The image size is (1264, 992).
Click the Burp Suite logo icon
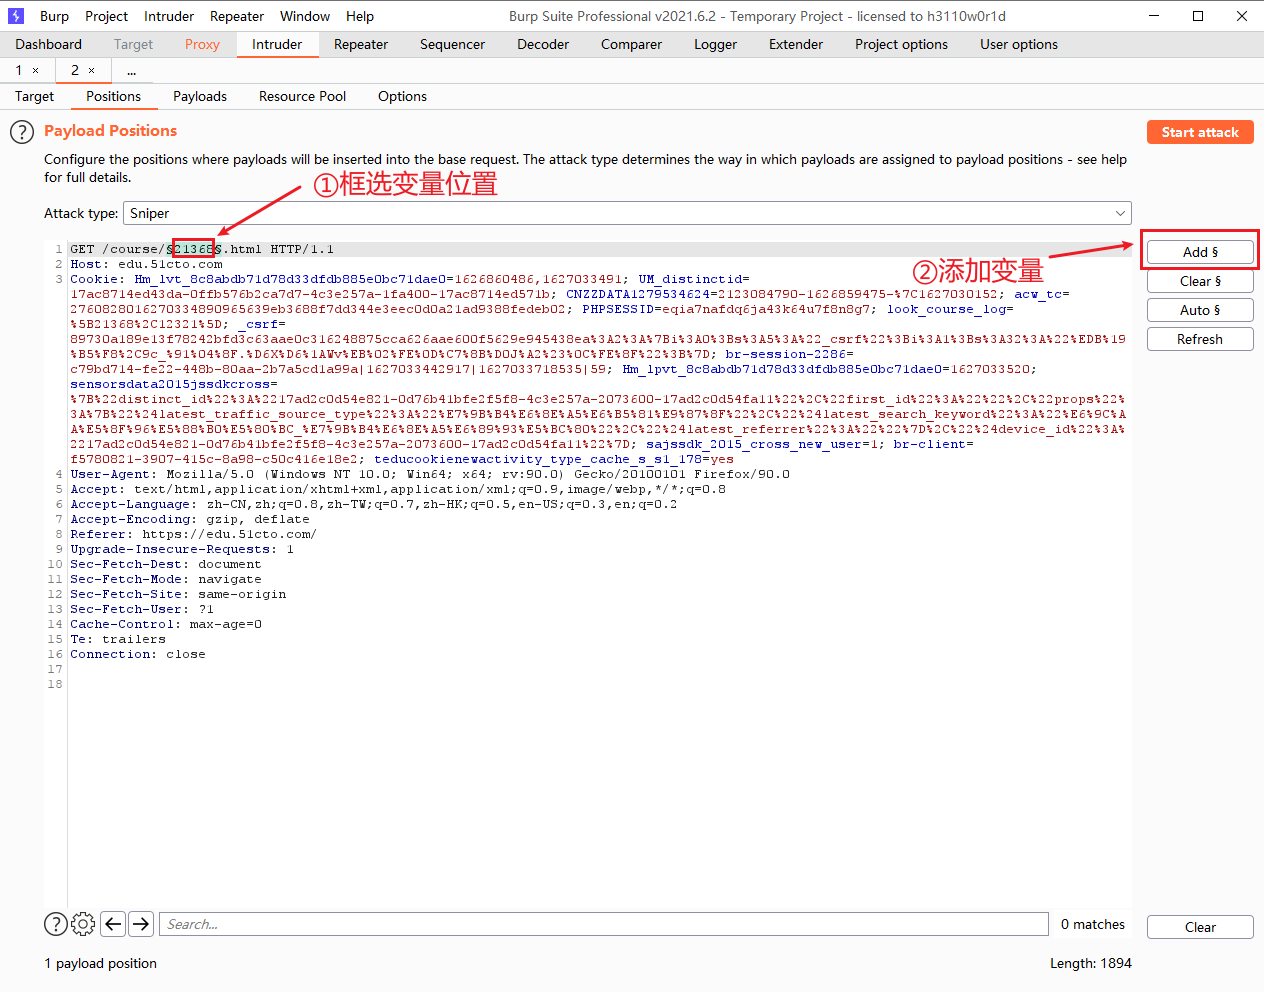click(x=15, y=15)
